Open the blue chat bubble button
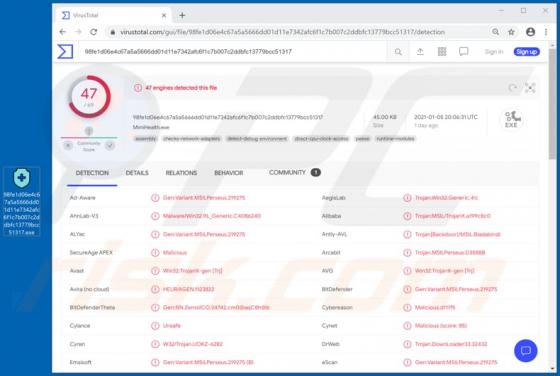This screenshot has width=560, height=376. click(x=526, y=351)
